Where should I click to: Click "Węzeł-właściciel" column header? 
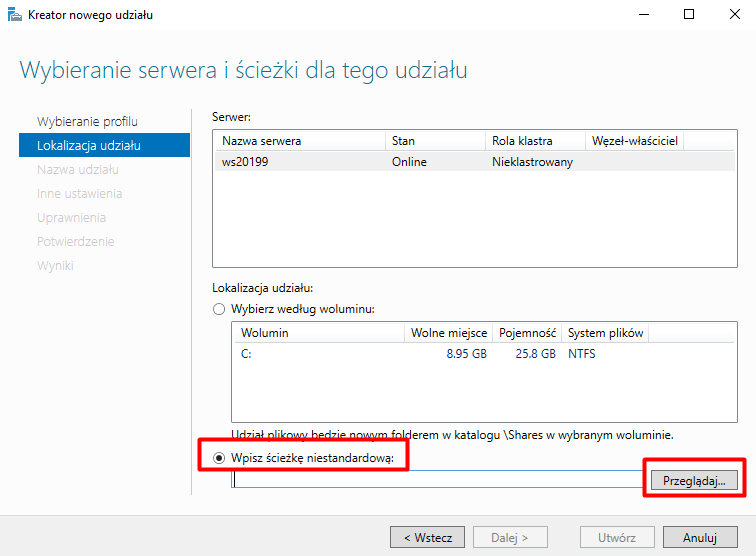[x=635, y=141]
